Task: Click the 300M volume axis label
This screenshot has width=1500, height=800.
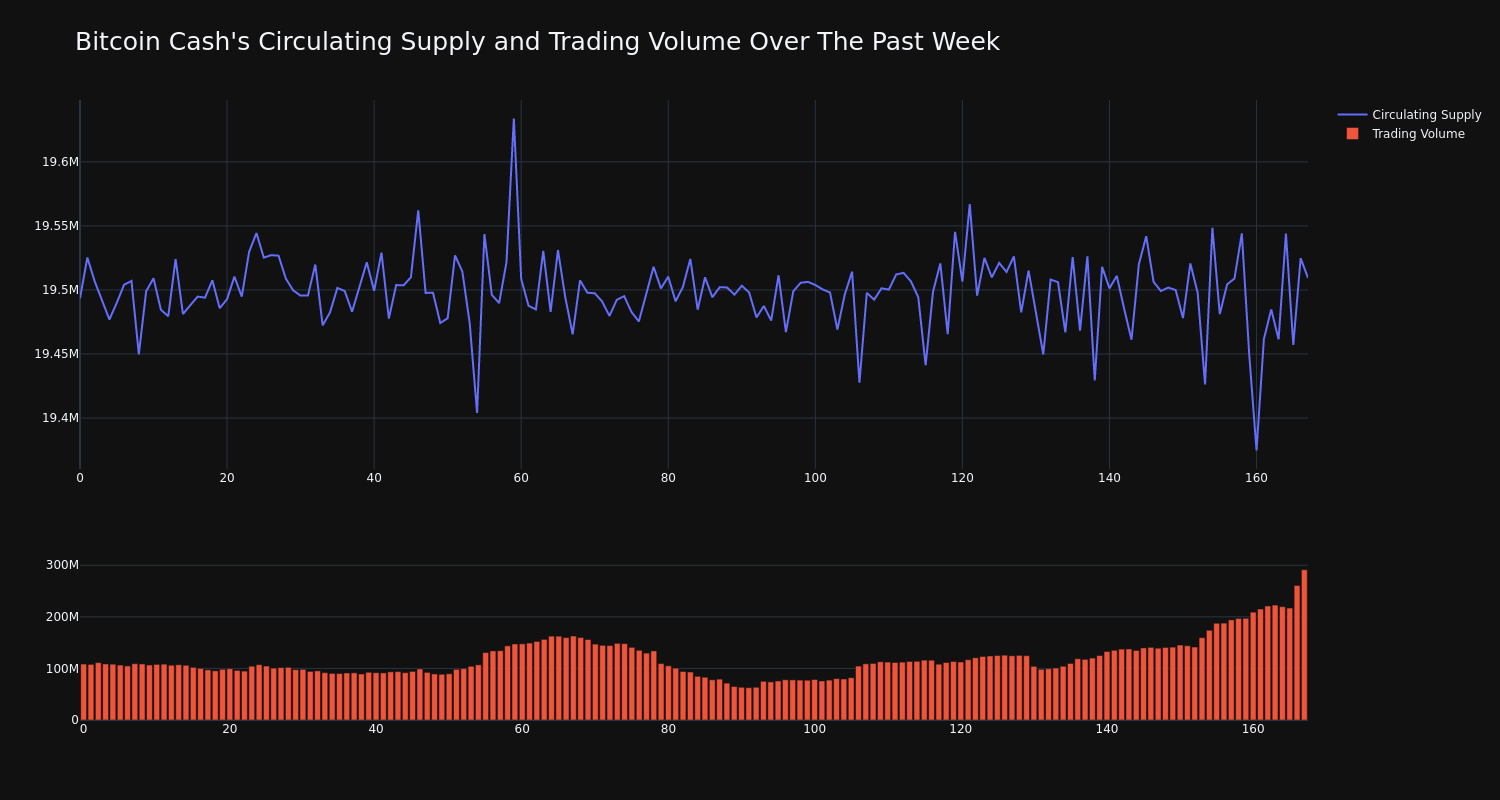Action: tap(62, 565)
